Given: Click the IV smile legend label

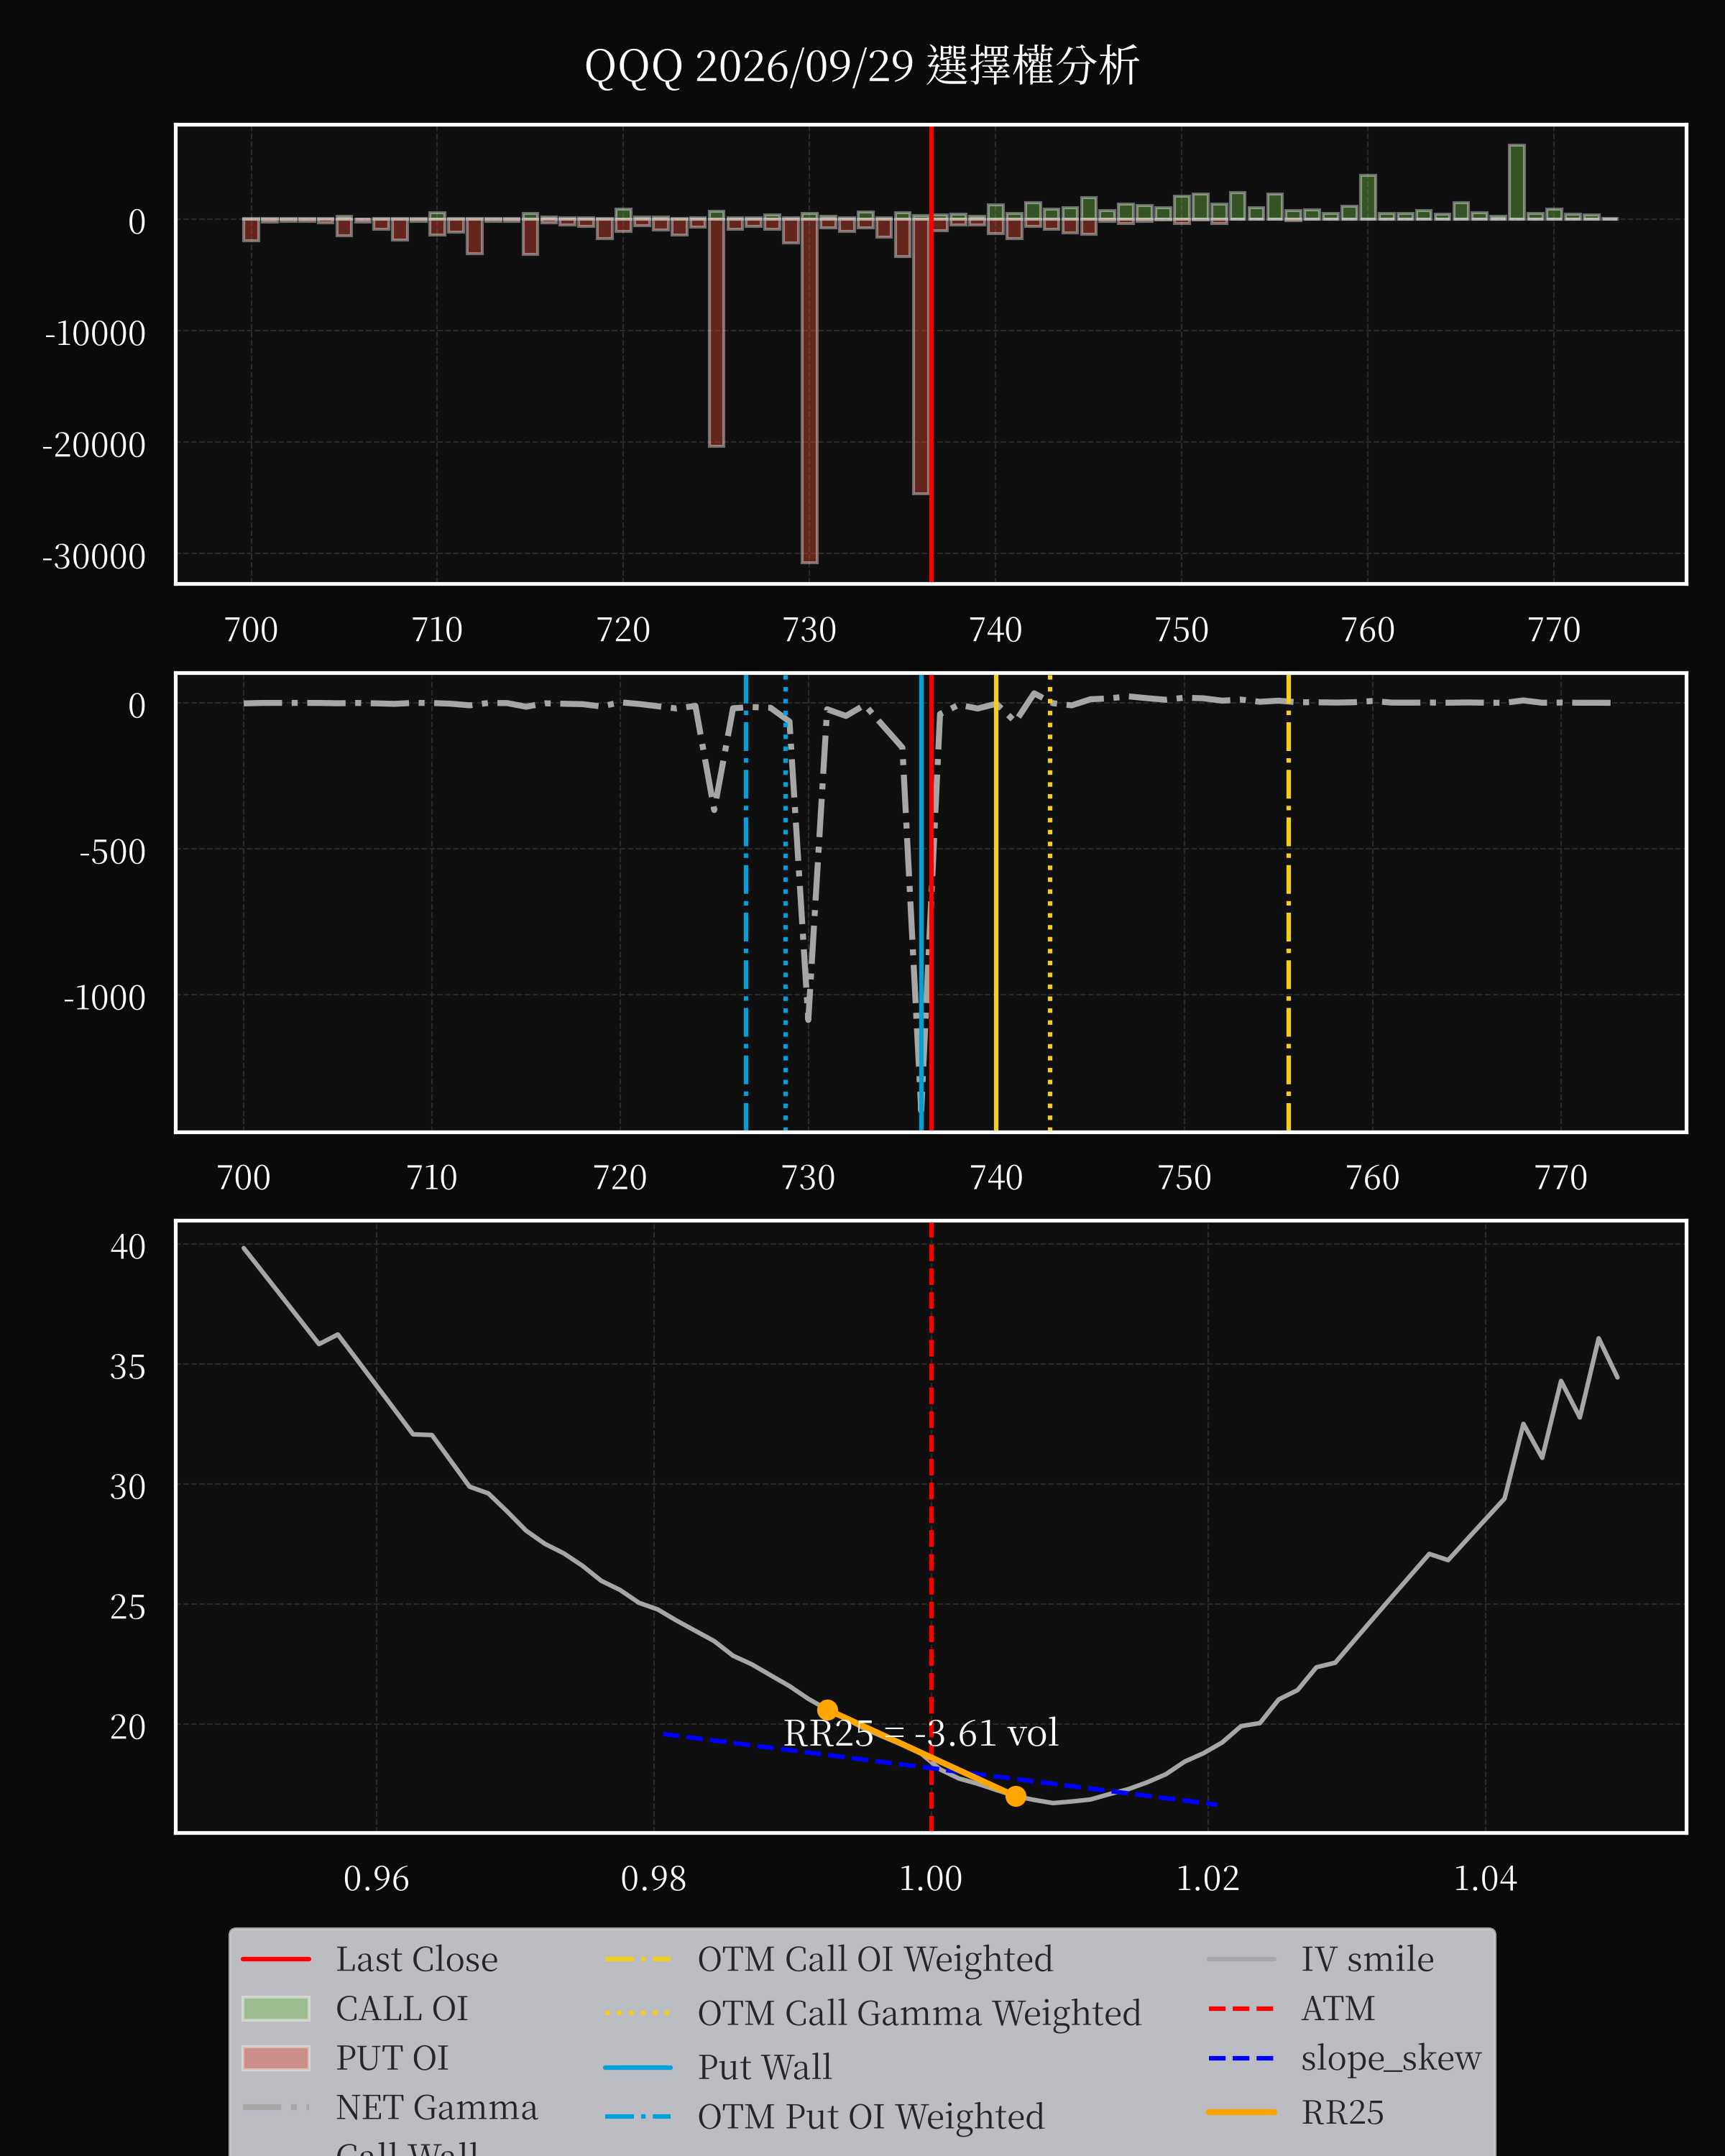Looking at the screenshot, I should coord(1367,1959).
